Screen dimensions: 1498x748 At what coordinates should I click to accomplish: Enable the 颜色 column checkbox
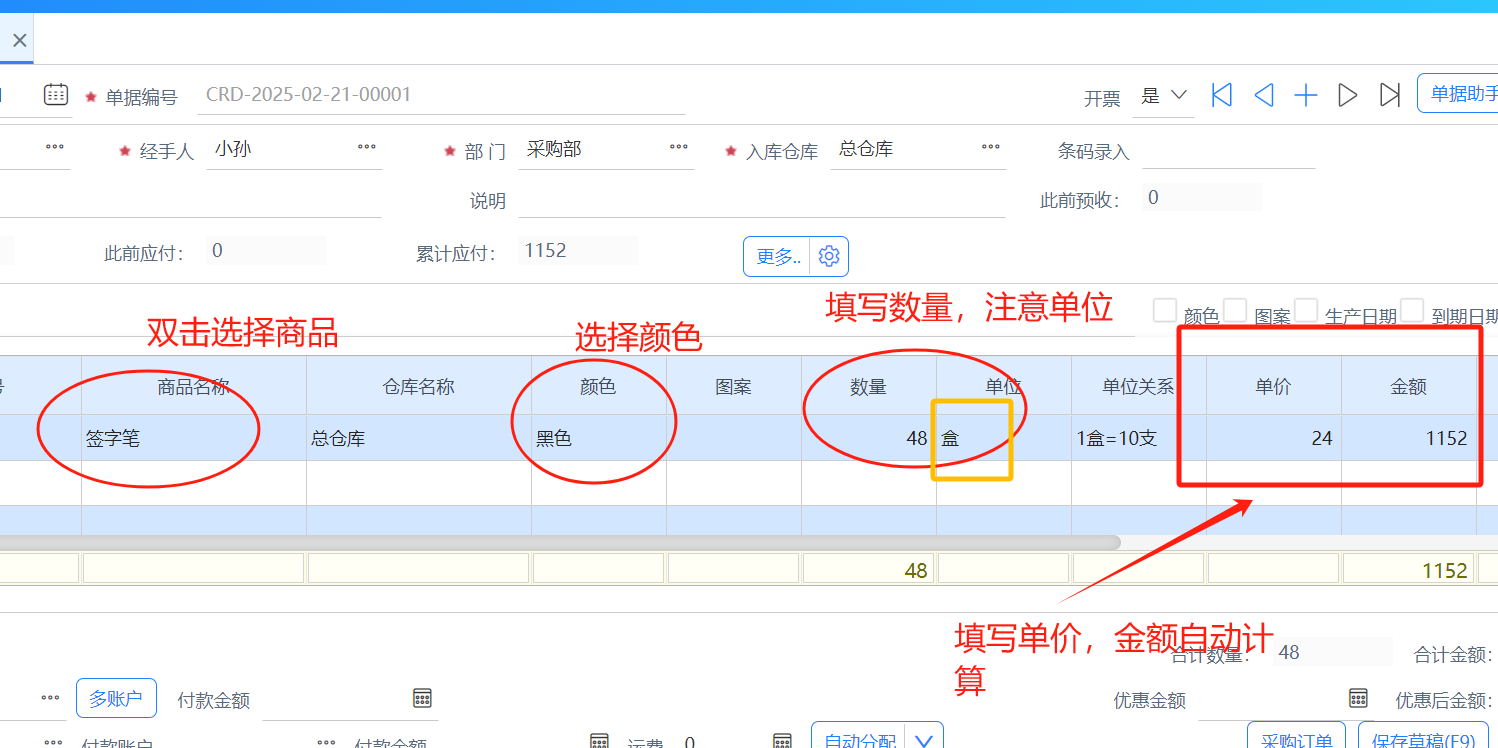pyautogui.click(x=1164, y=311)
